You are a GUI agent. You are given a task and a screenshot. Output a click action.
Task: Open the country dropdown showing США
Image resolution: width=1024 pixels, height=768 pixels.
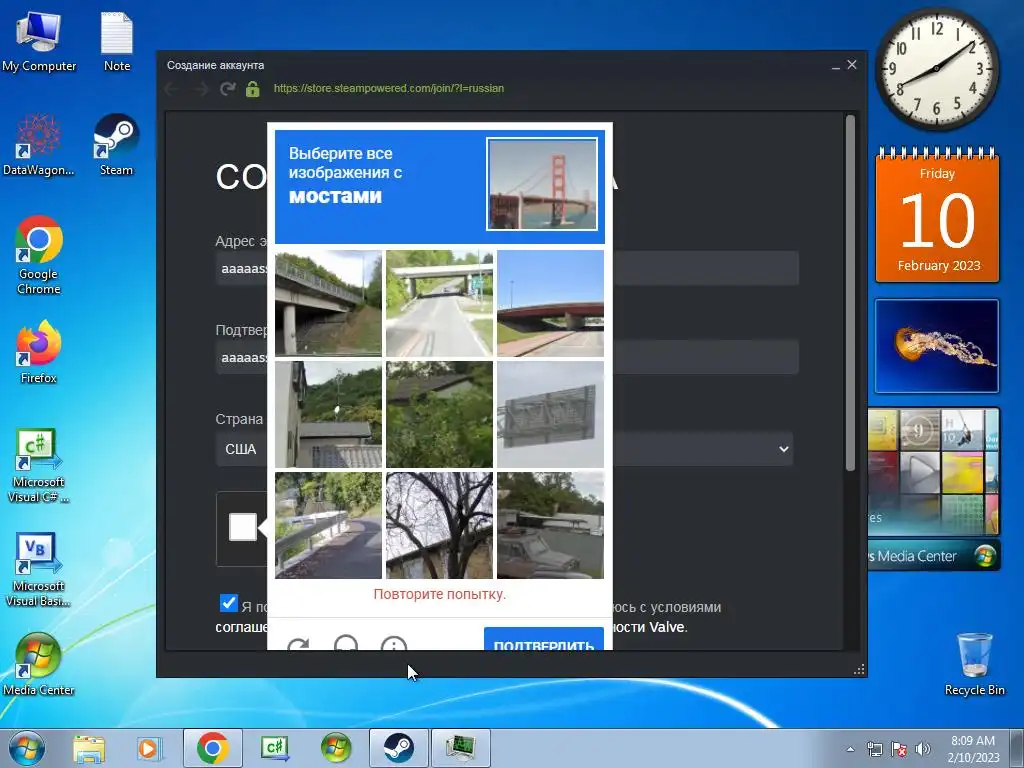pos(504,449)
